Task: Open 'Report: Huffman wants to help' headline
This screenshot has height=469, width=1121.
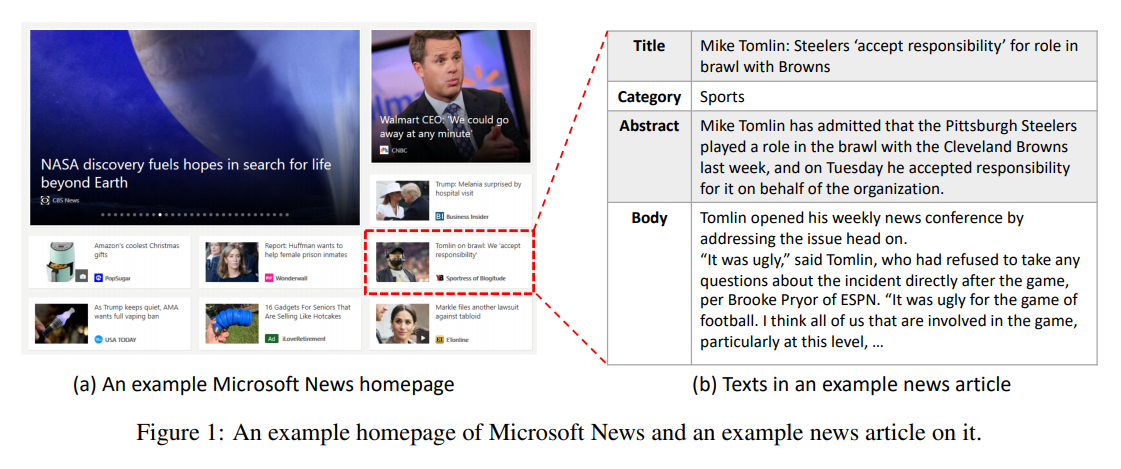Action: pos(306,250)
